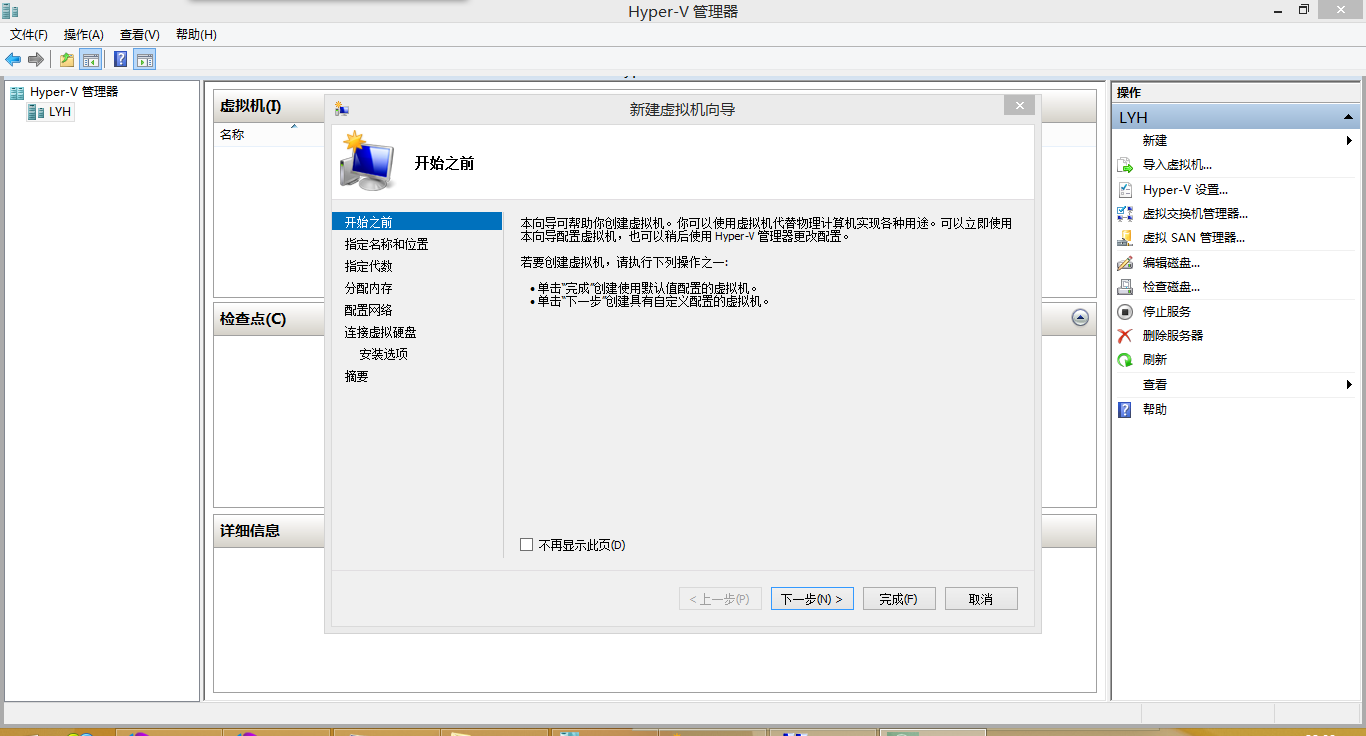1366x736 pixels.
Task: Collapse the LYH actions section header
Action: pyautogui.click(x=1348, y=118)
